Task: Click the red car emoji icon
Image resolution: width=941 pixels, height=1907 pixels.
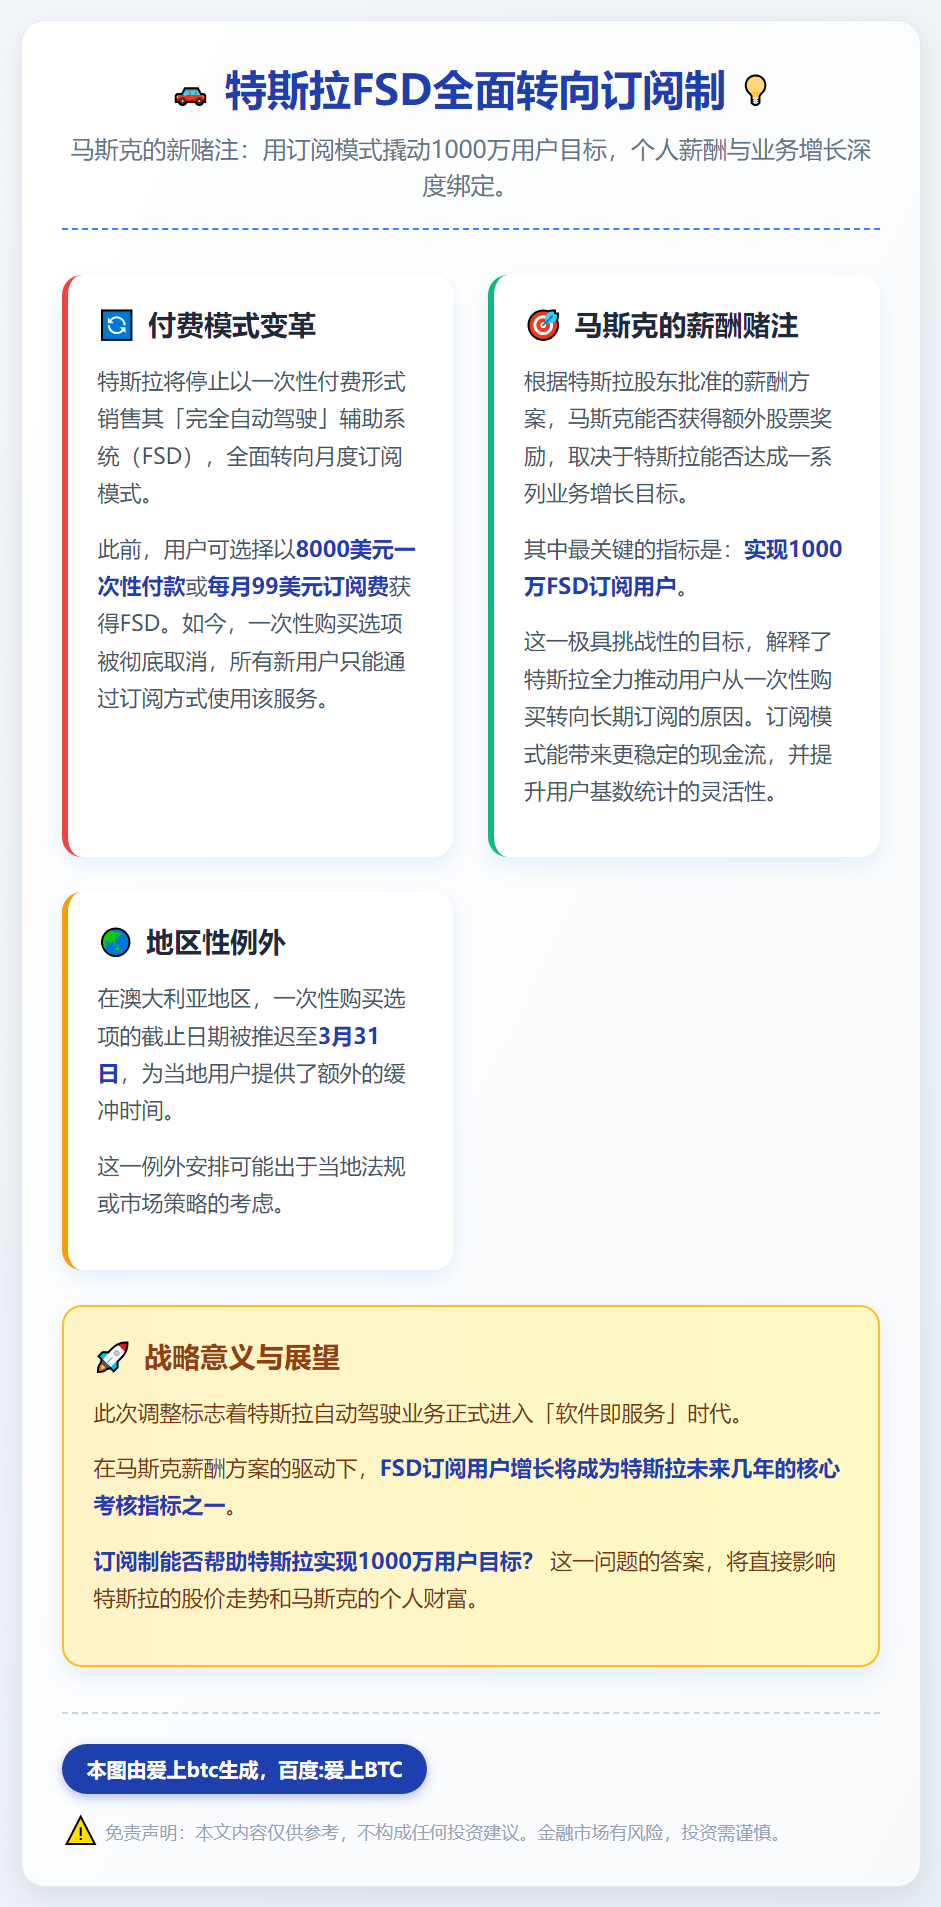Action: (190, 95)
